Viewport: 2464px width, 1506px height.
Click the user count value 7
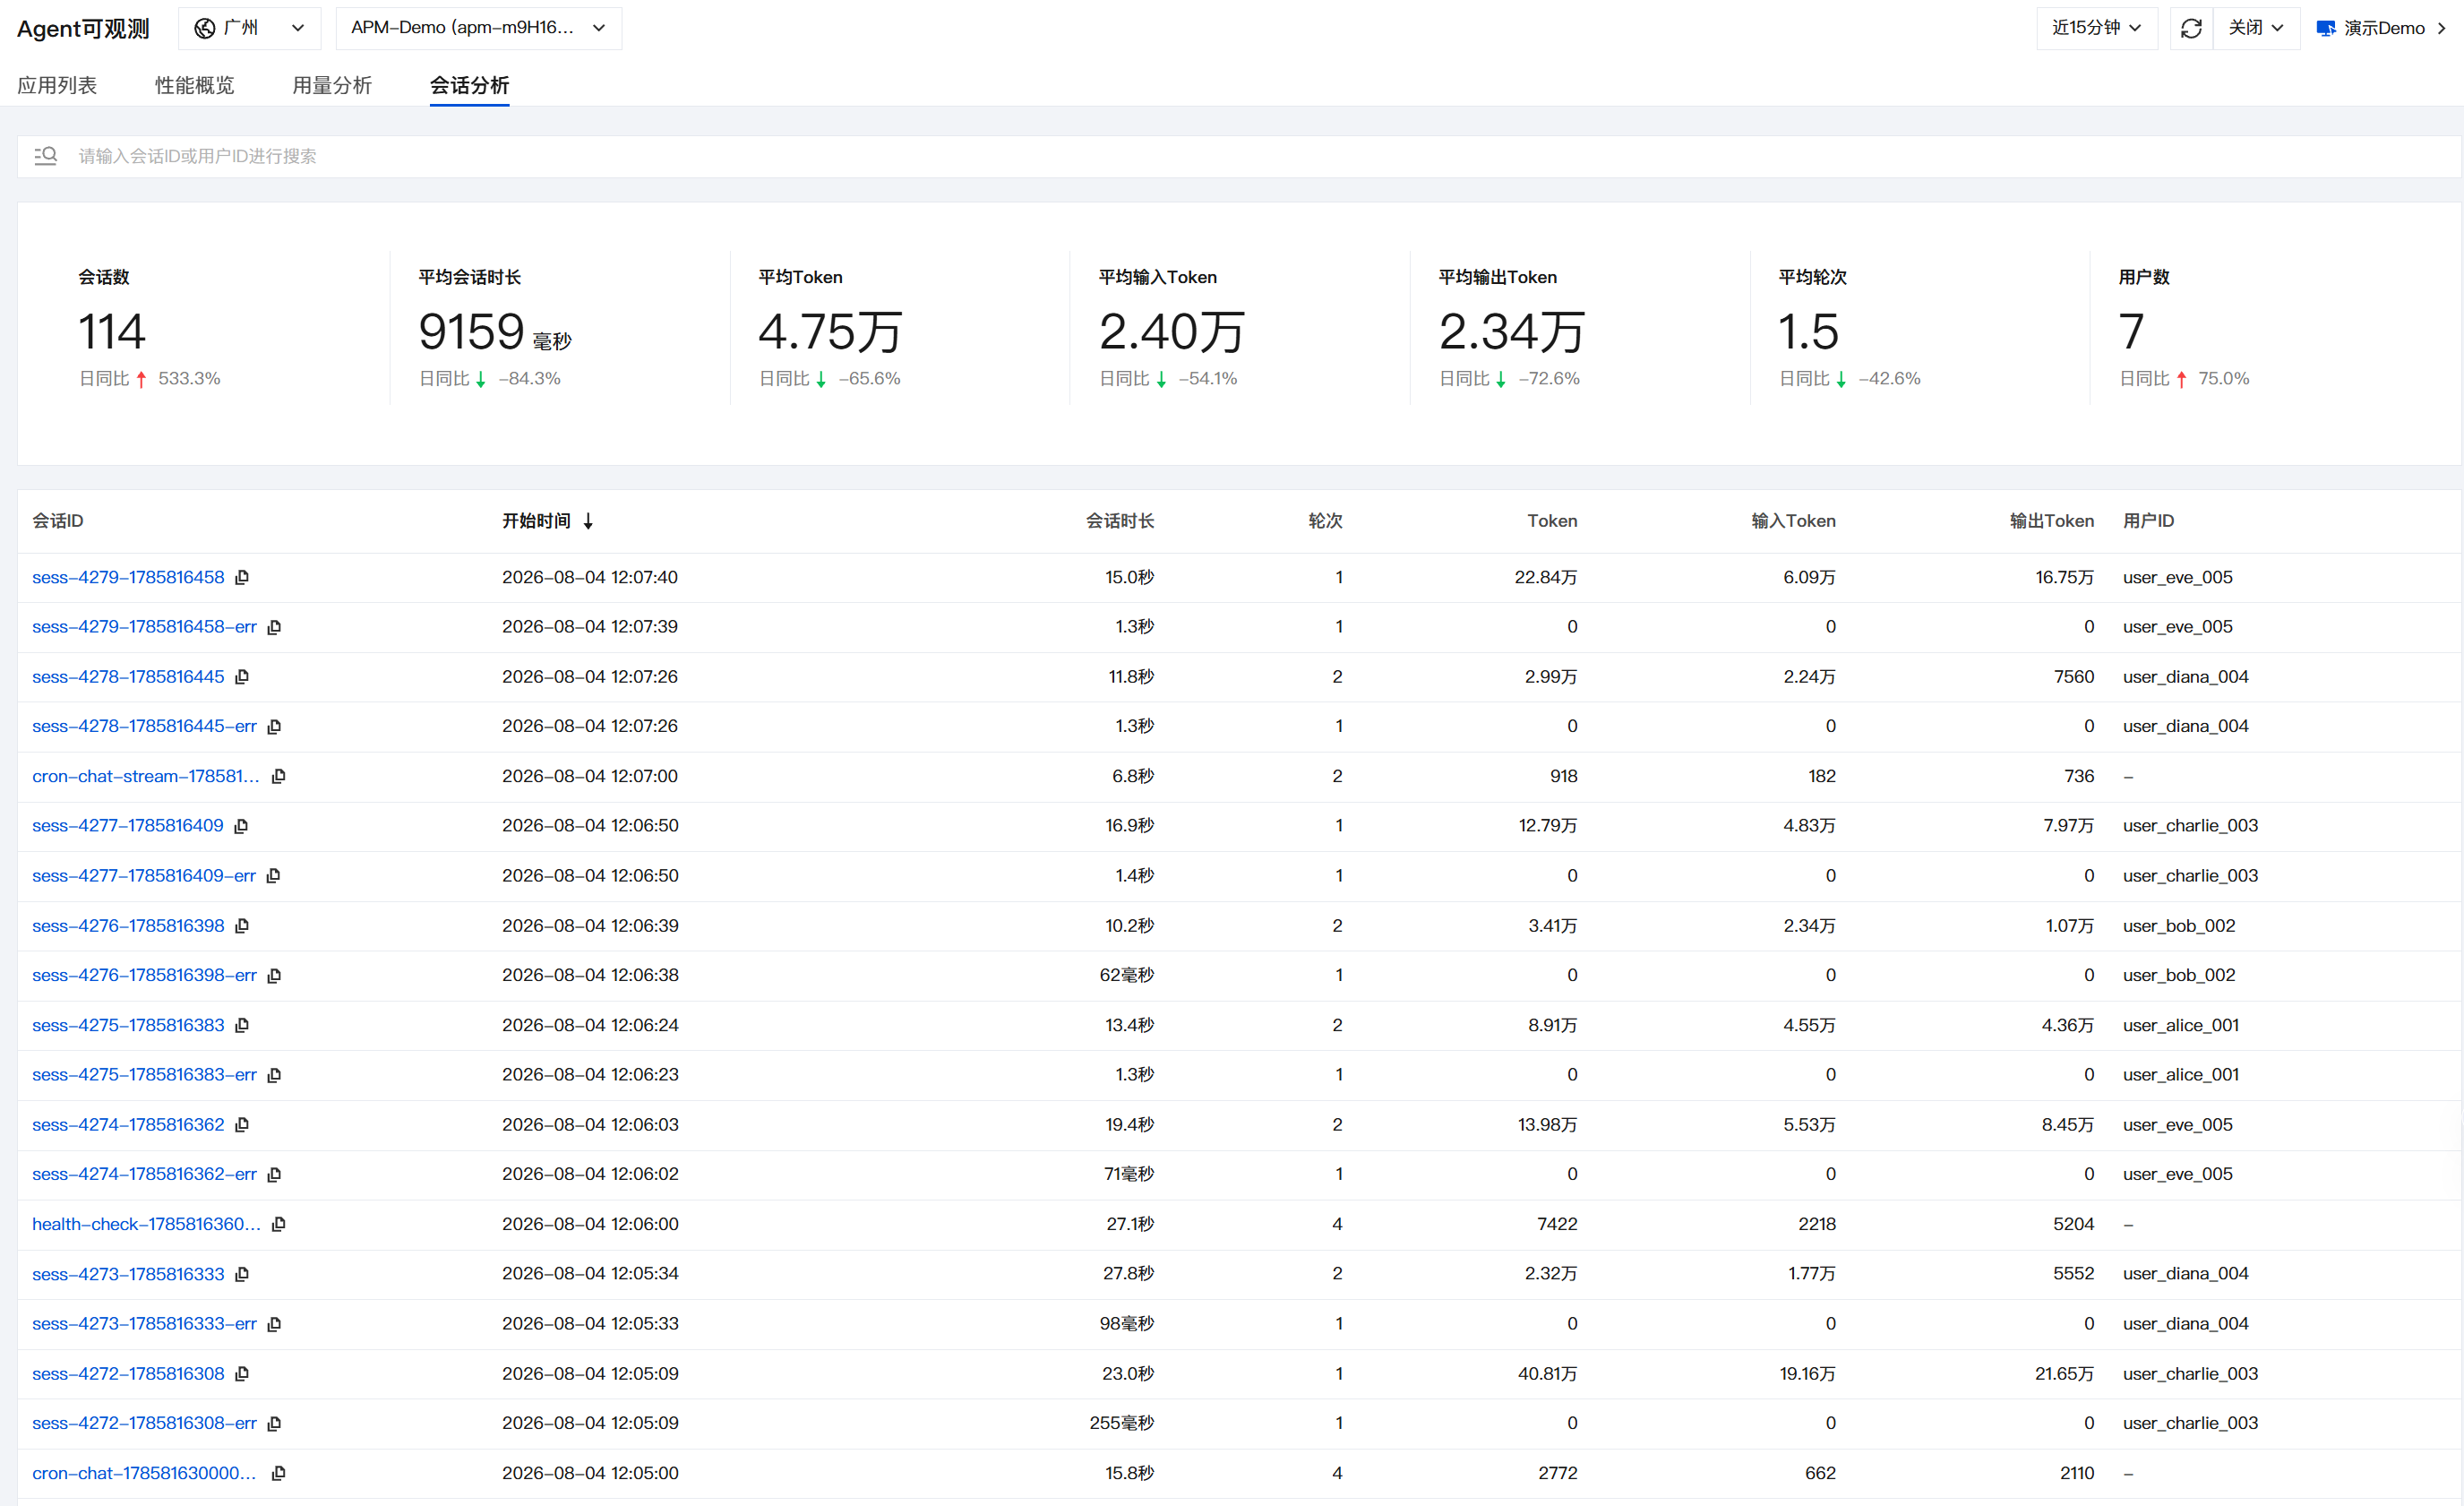coord(2131,332)
